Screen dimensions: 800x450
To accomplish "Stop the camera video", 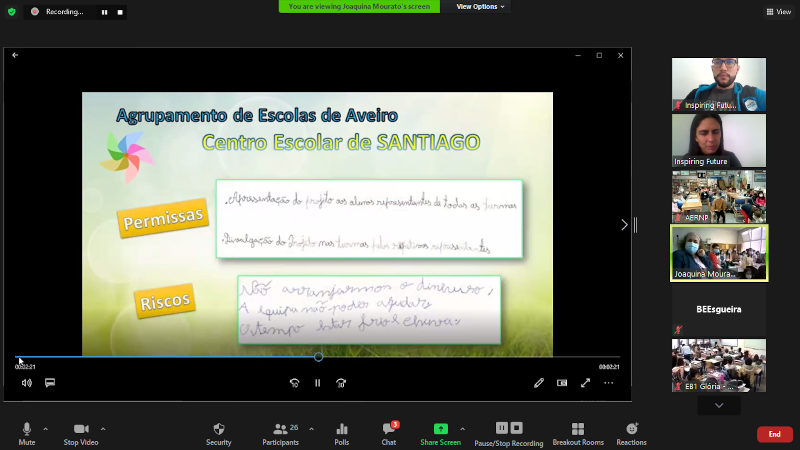I will (81, 434).
